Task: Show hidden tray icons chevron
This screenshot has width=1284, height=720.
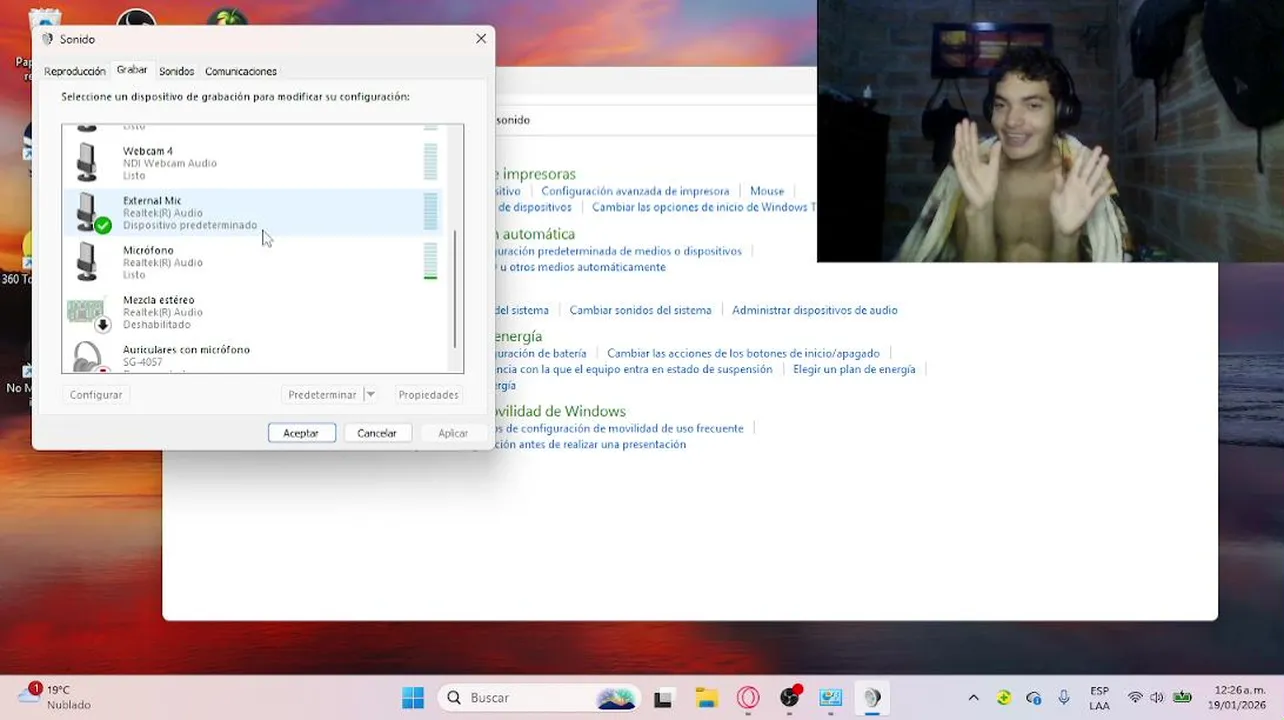Action: (973, 698)
